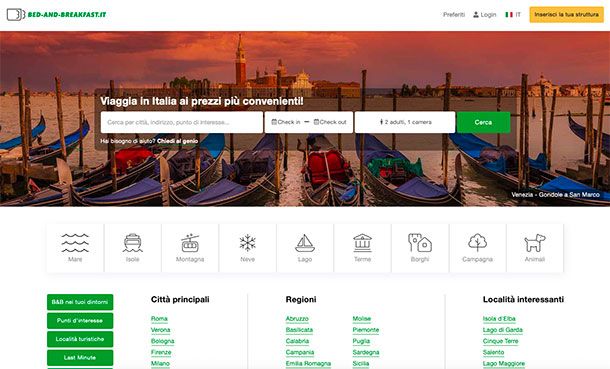Open the Isola d'Elba link
This screenshot has height=369, width=610.
(x=499, y=319)
